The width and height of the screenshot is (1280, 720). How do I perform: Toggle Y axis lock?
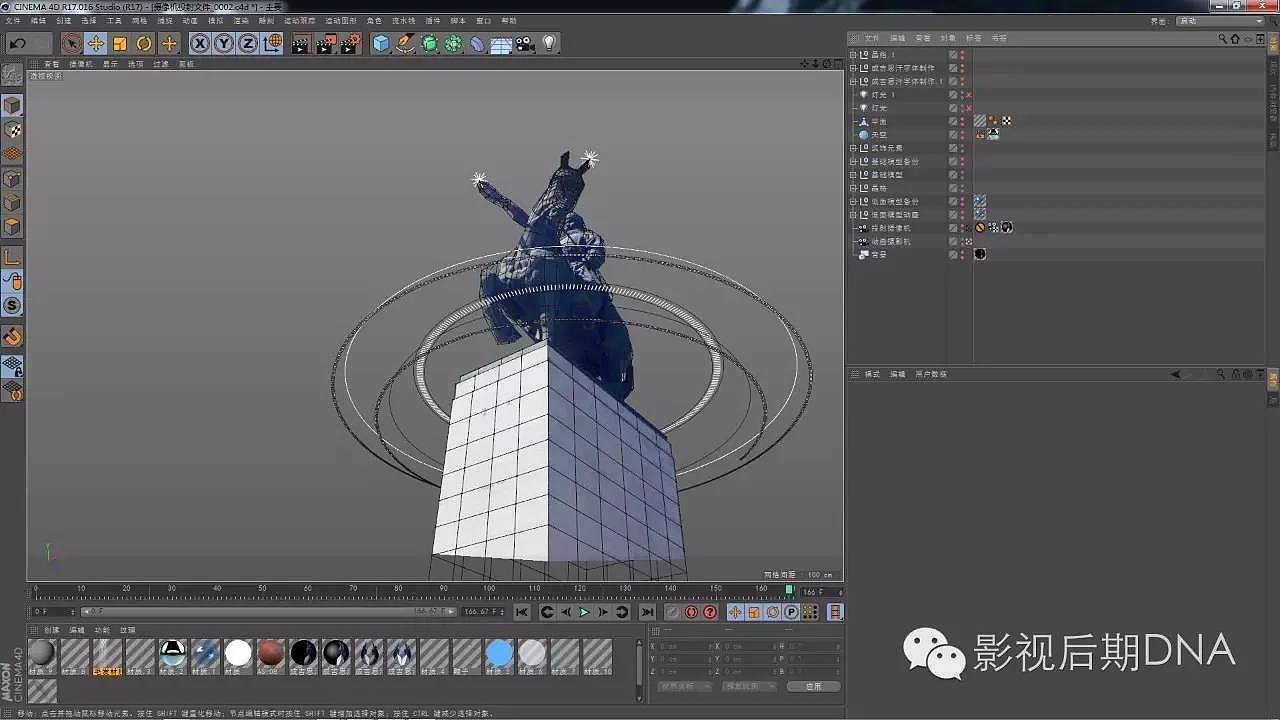coord(224,43)
